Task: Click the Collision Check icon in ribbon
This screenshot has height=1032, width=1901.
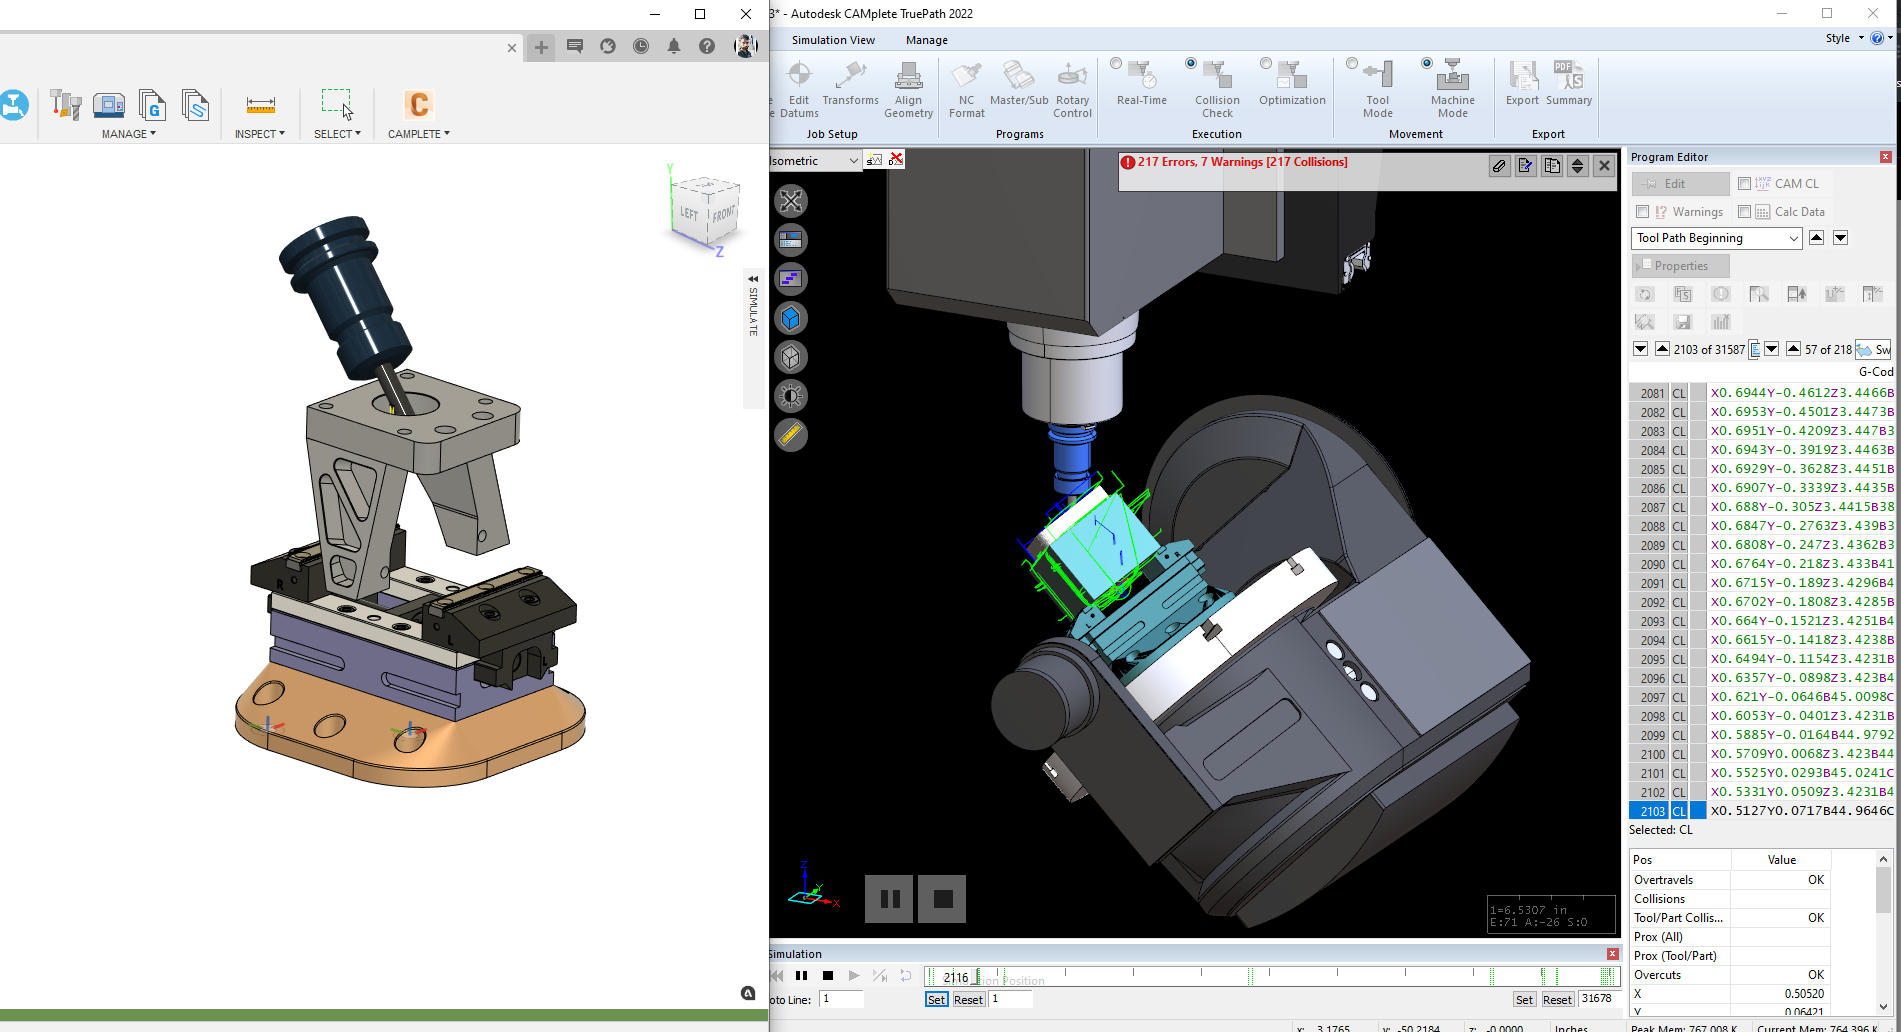Action: tap(1216, 76)
